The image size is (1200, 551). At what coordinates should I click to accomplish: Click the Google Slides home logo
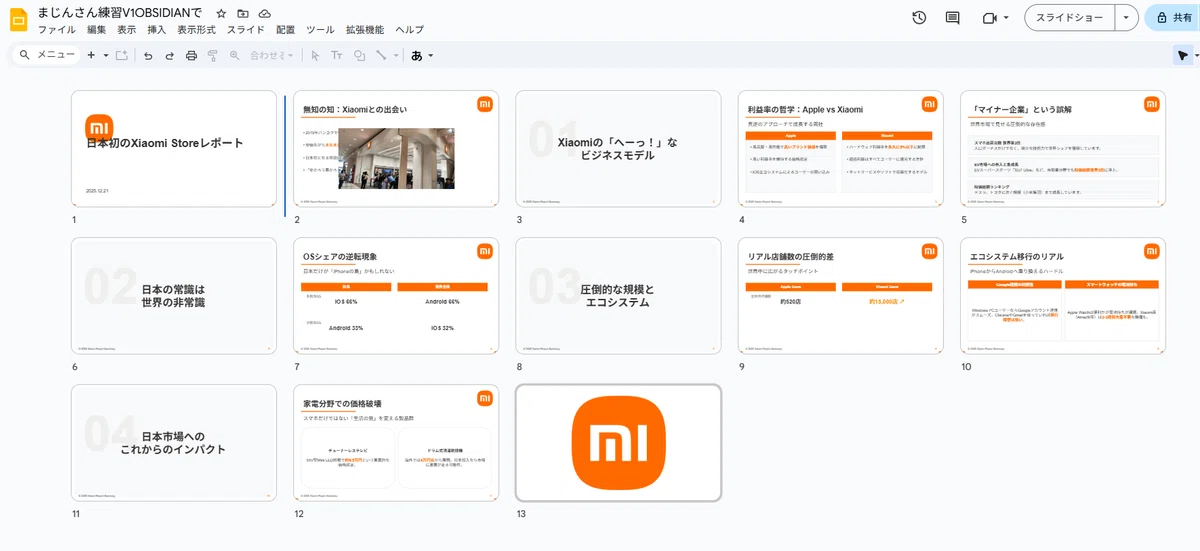pyautogui.click(x=18, y=19)
